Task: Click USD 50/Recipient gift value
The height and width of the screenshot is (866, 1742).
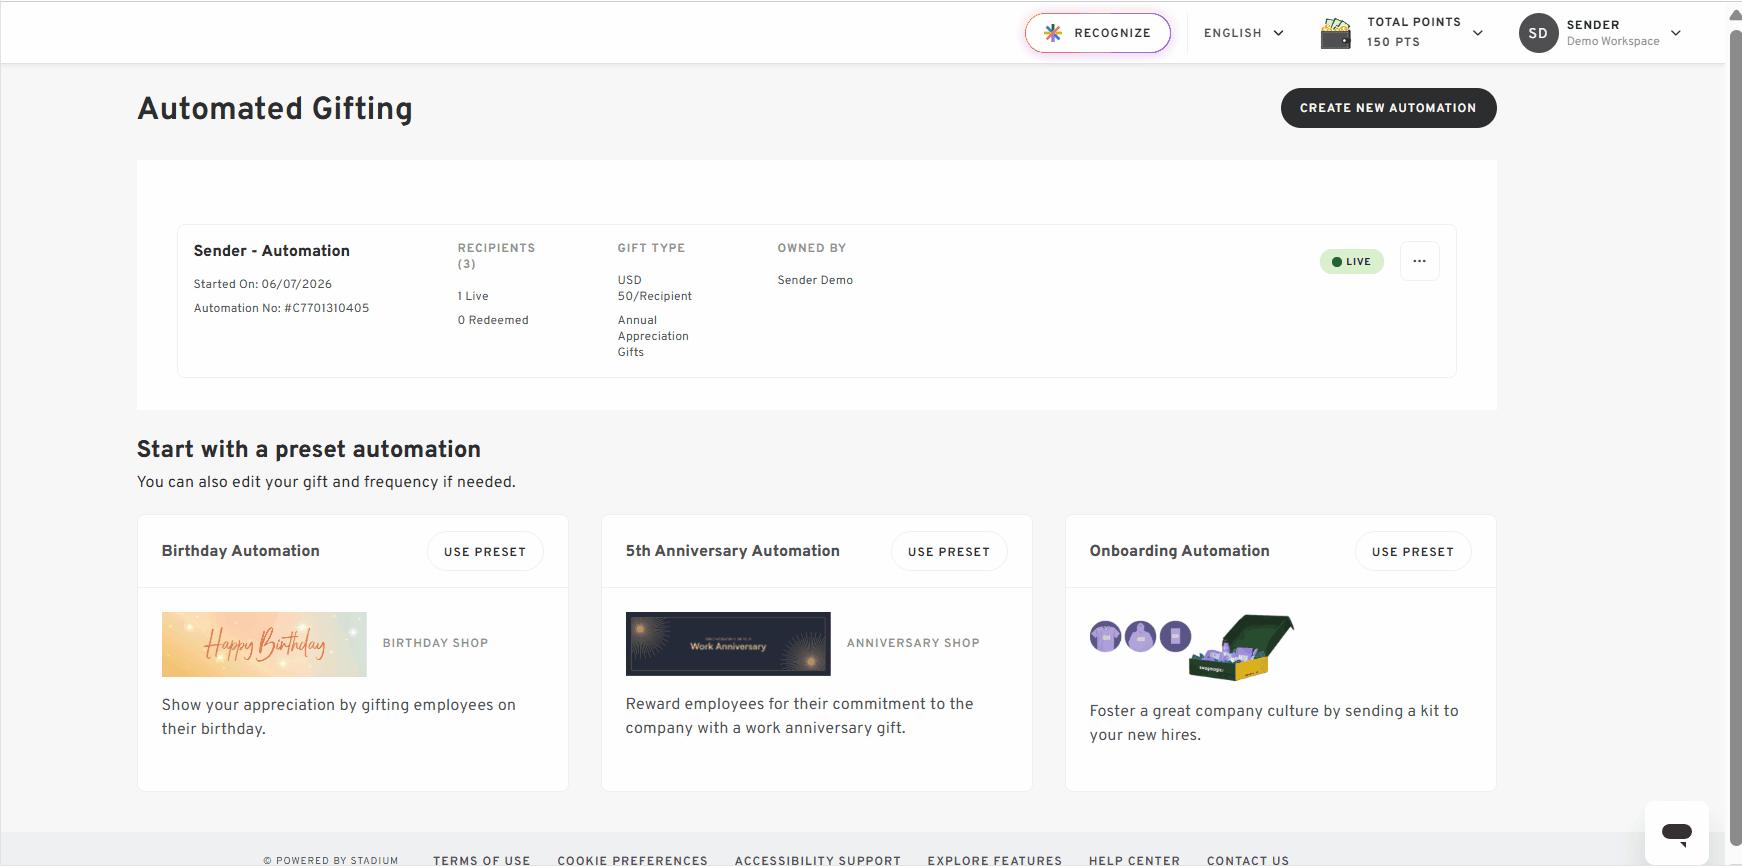Action: (655, 288)
